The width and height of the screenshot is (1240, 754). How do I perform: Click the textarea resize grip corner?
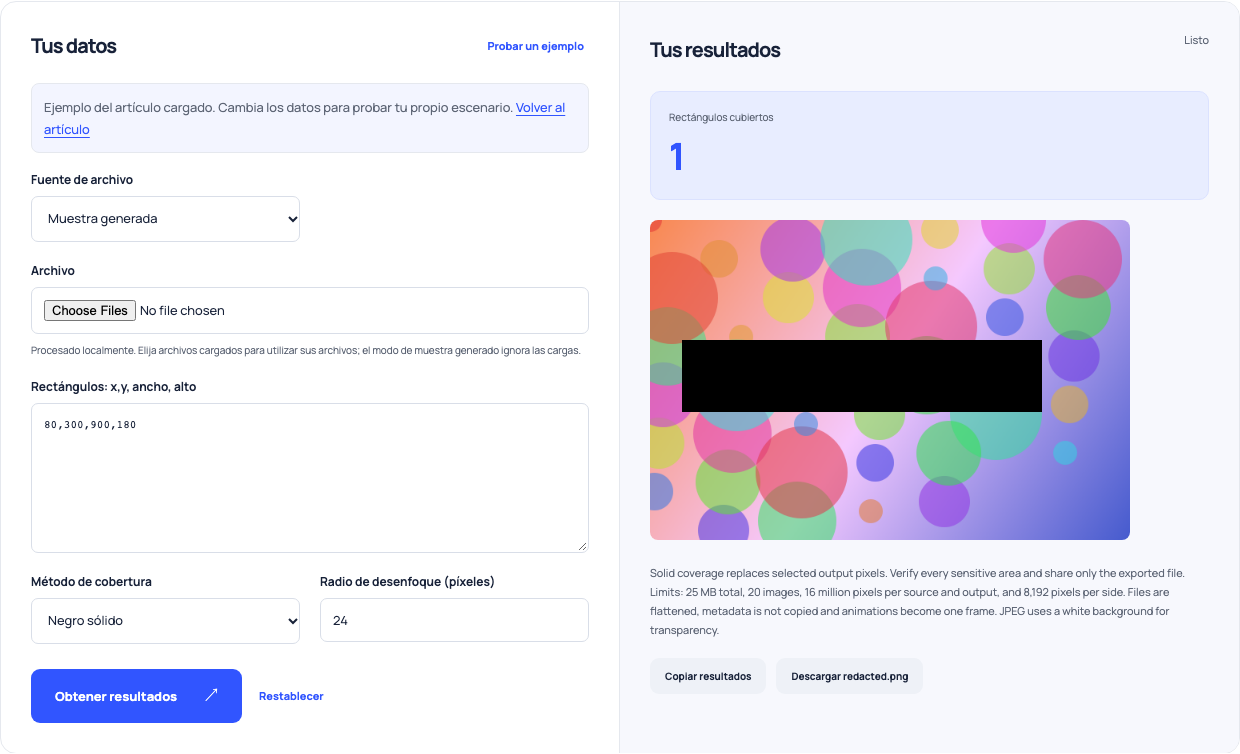click(x=582, y=546)
